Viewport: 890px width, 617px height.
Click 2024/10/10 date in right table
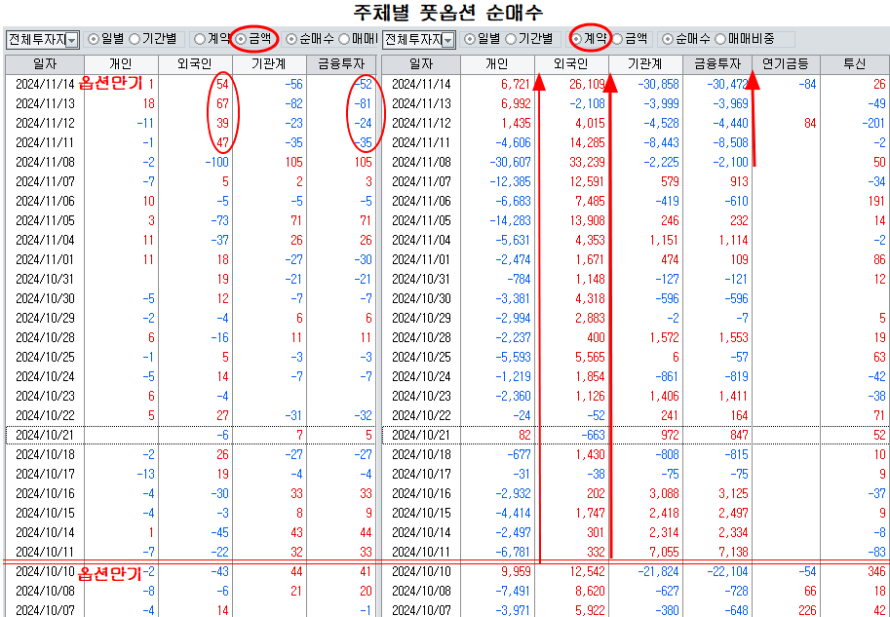click(x=421, y=571)
